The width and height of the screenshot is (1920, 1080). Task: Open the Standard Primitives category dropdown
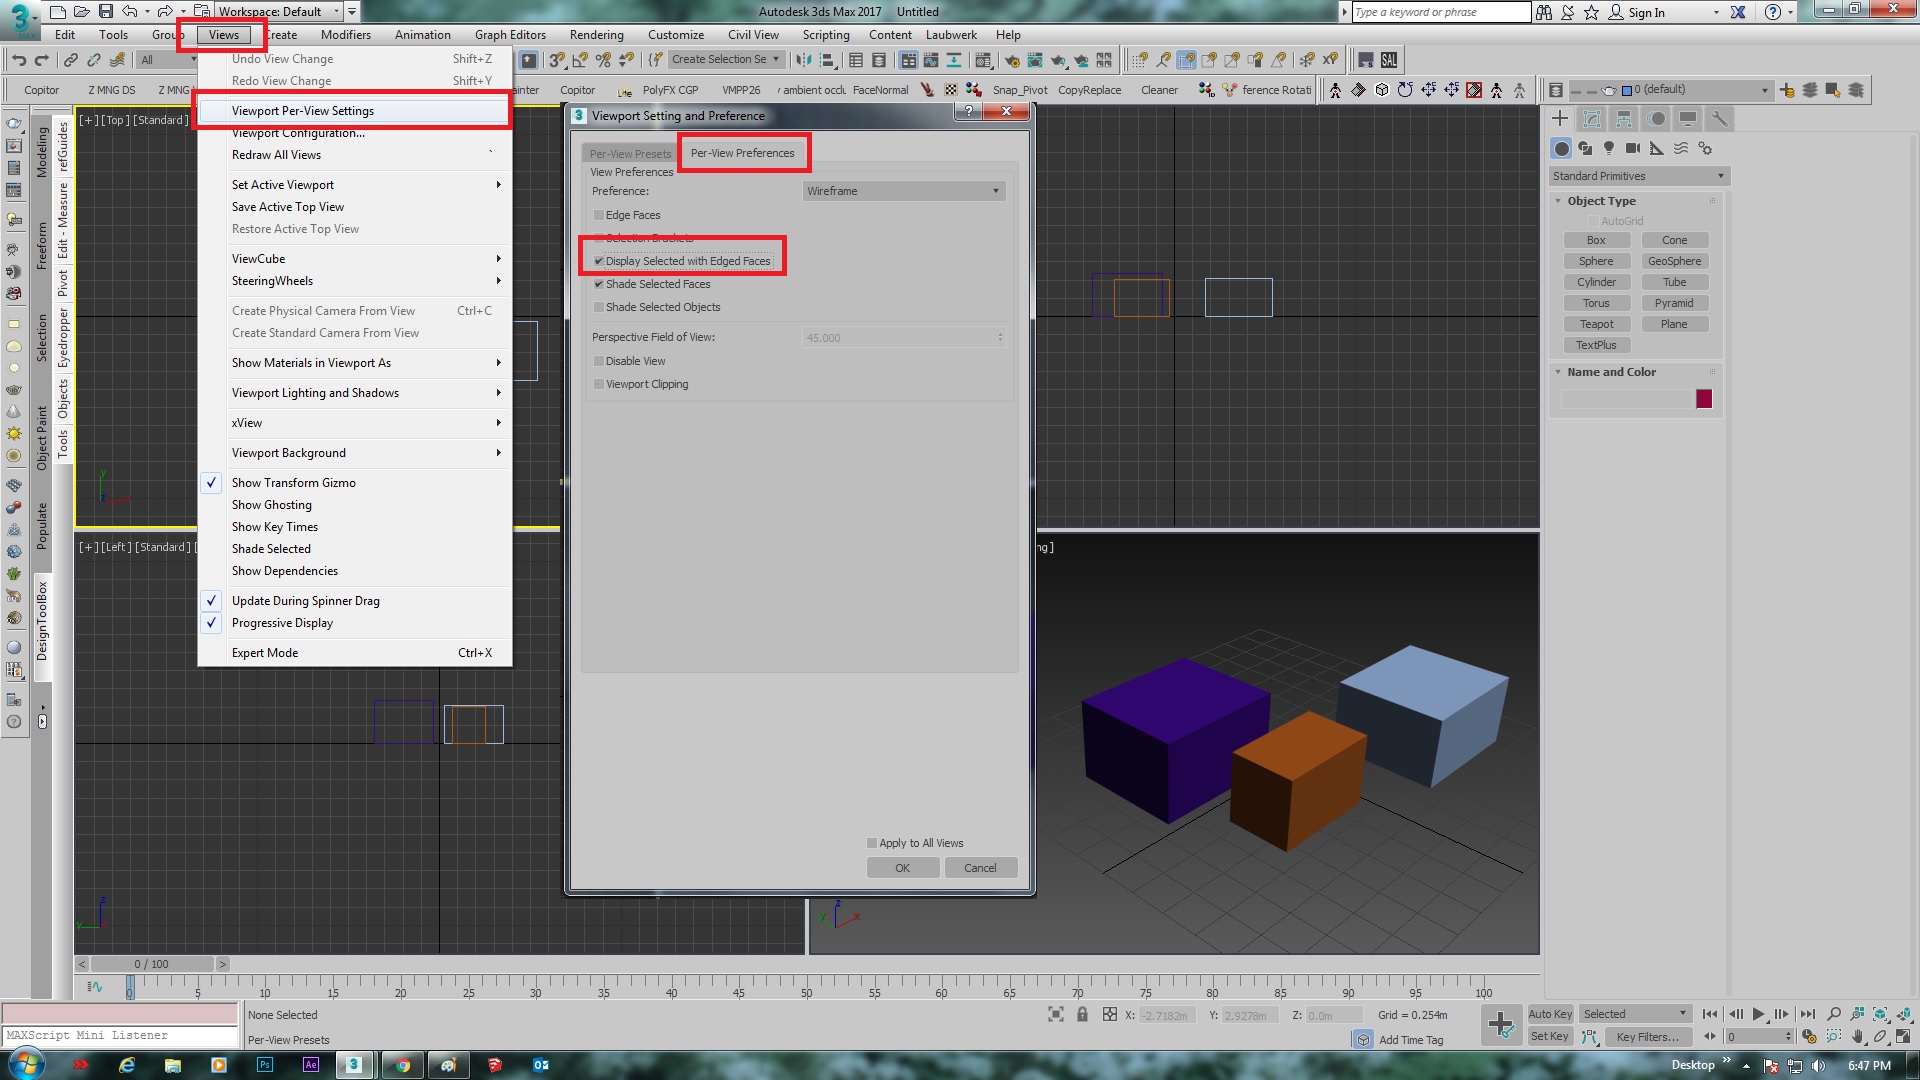point(1638,176)
